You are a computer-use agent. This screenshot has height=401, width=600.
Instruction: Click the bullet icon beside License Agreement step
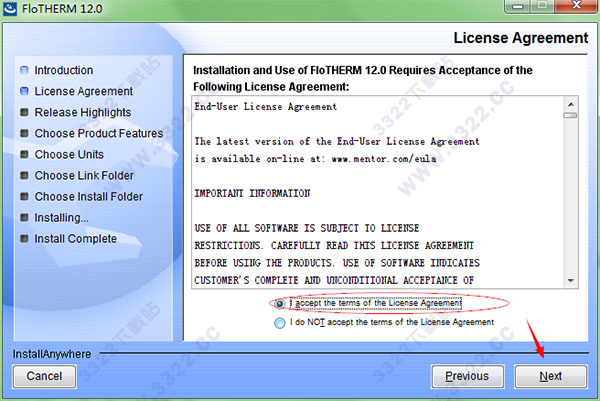click(x=24, y=91)
